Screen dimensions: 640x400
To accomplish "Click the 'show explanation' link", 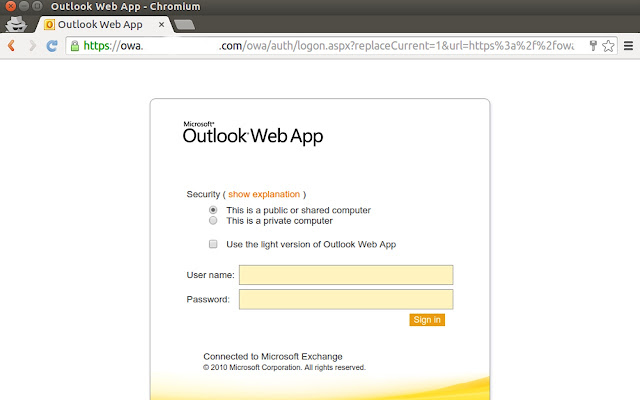I will (264, 194).
